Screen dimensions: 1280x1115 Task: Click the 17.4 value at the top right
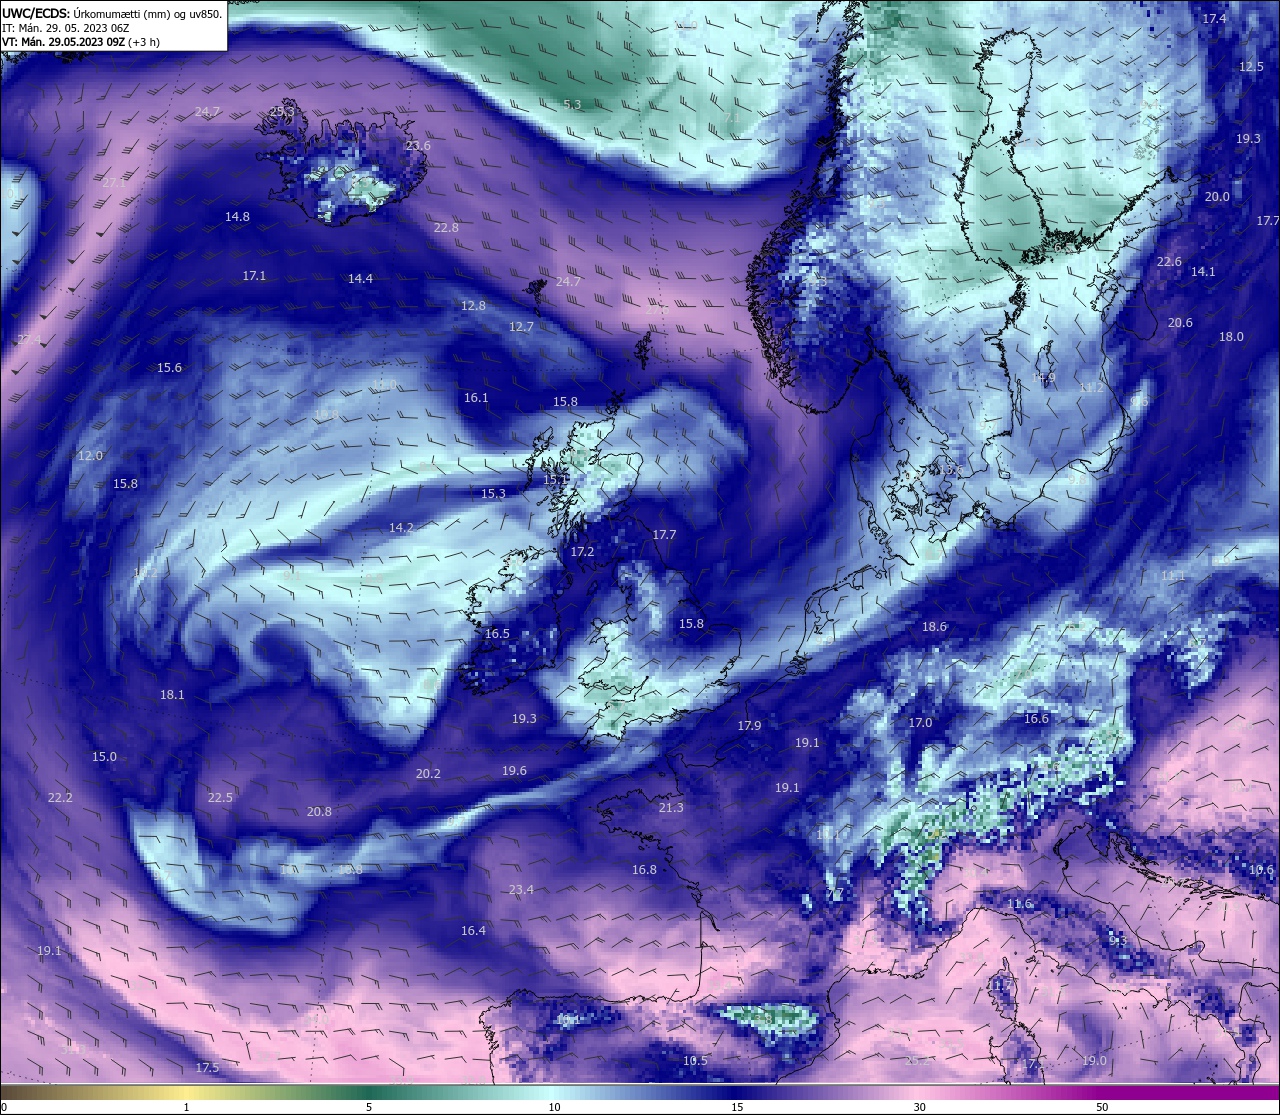pos(1214,18)
